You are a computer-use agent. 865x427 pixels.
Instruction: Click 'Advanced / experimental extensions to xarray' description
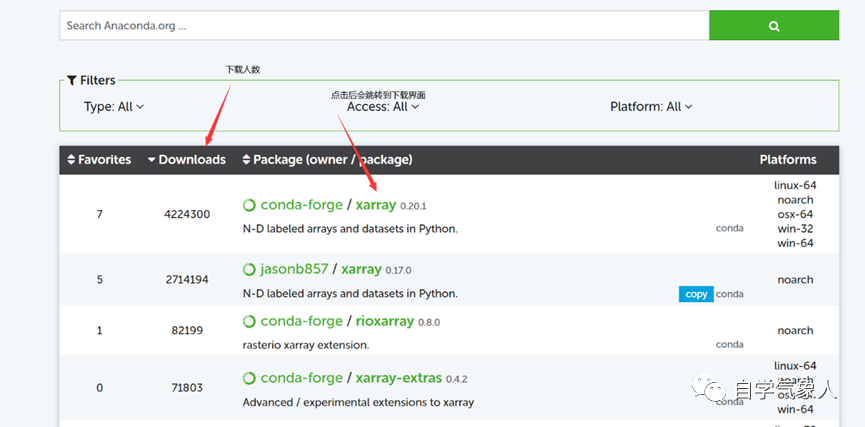tap(358, 402)
